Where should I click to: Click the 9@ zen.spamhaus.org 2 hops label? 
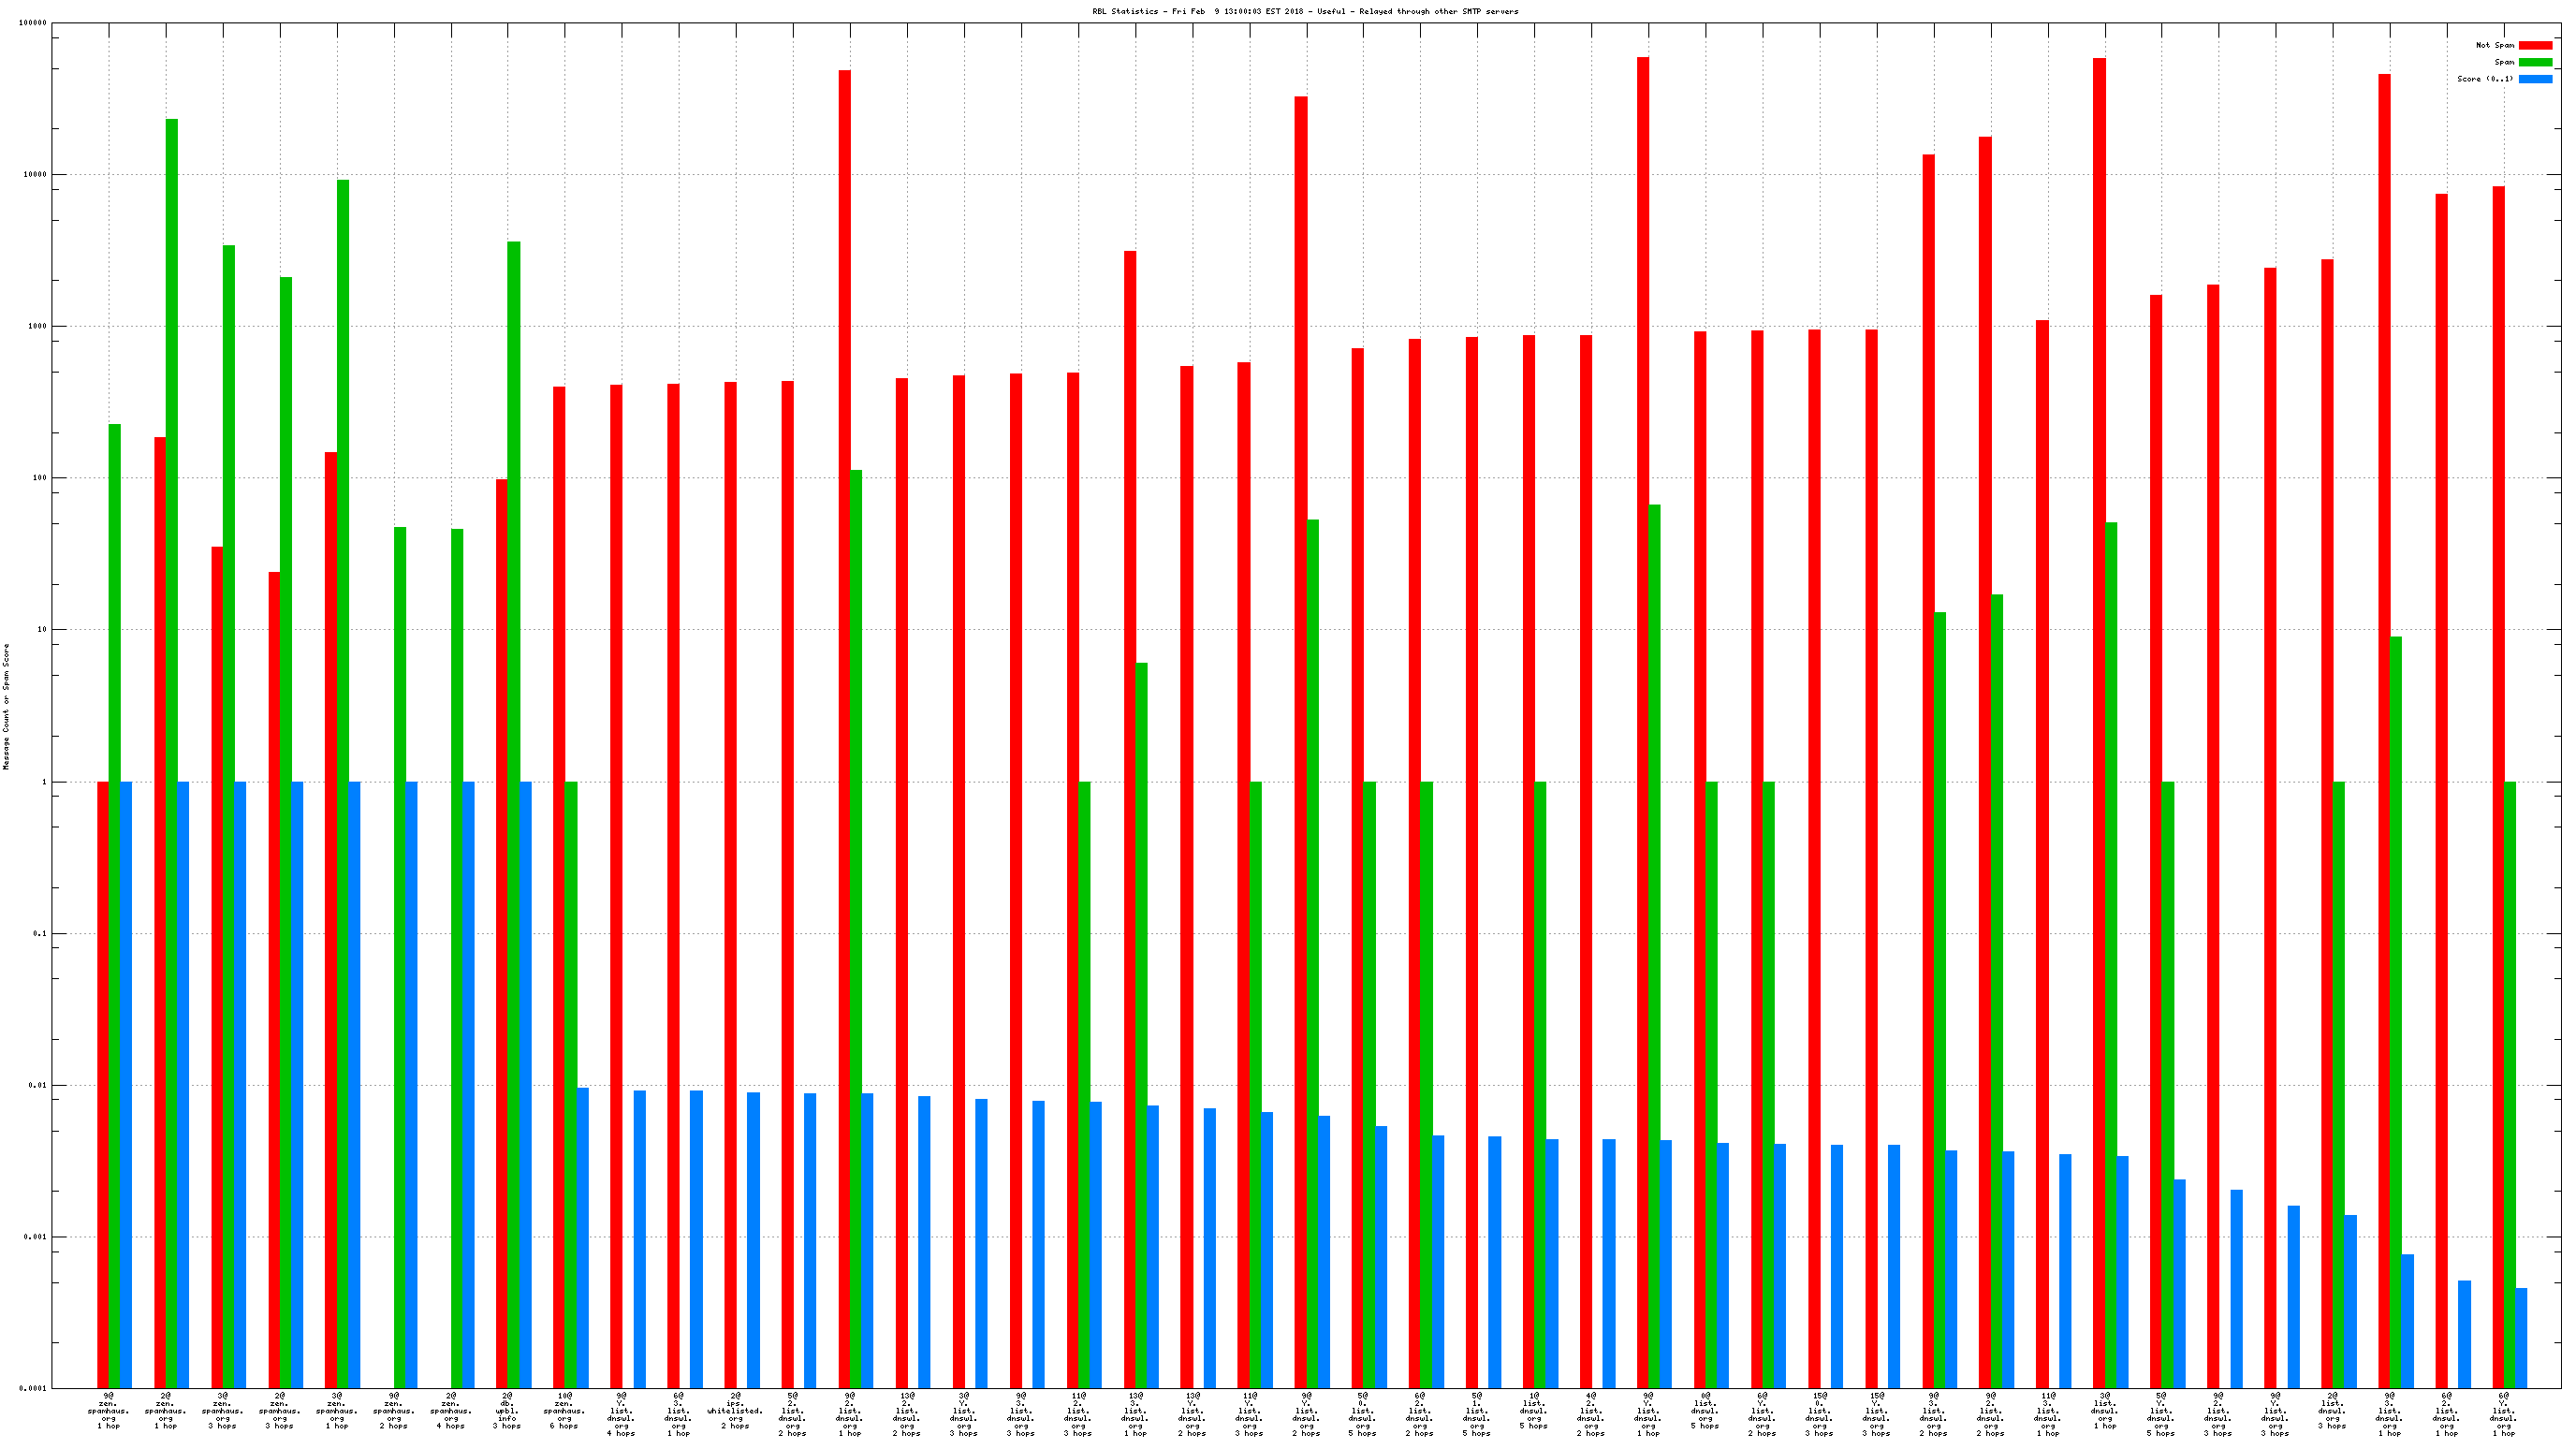point(393,1410)
